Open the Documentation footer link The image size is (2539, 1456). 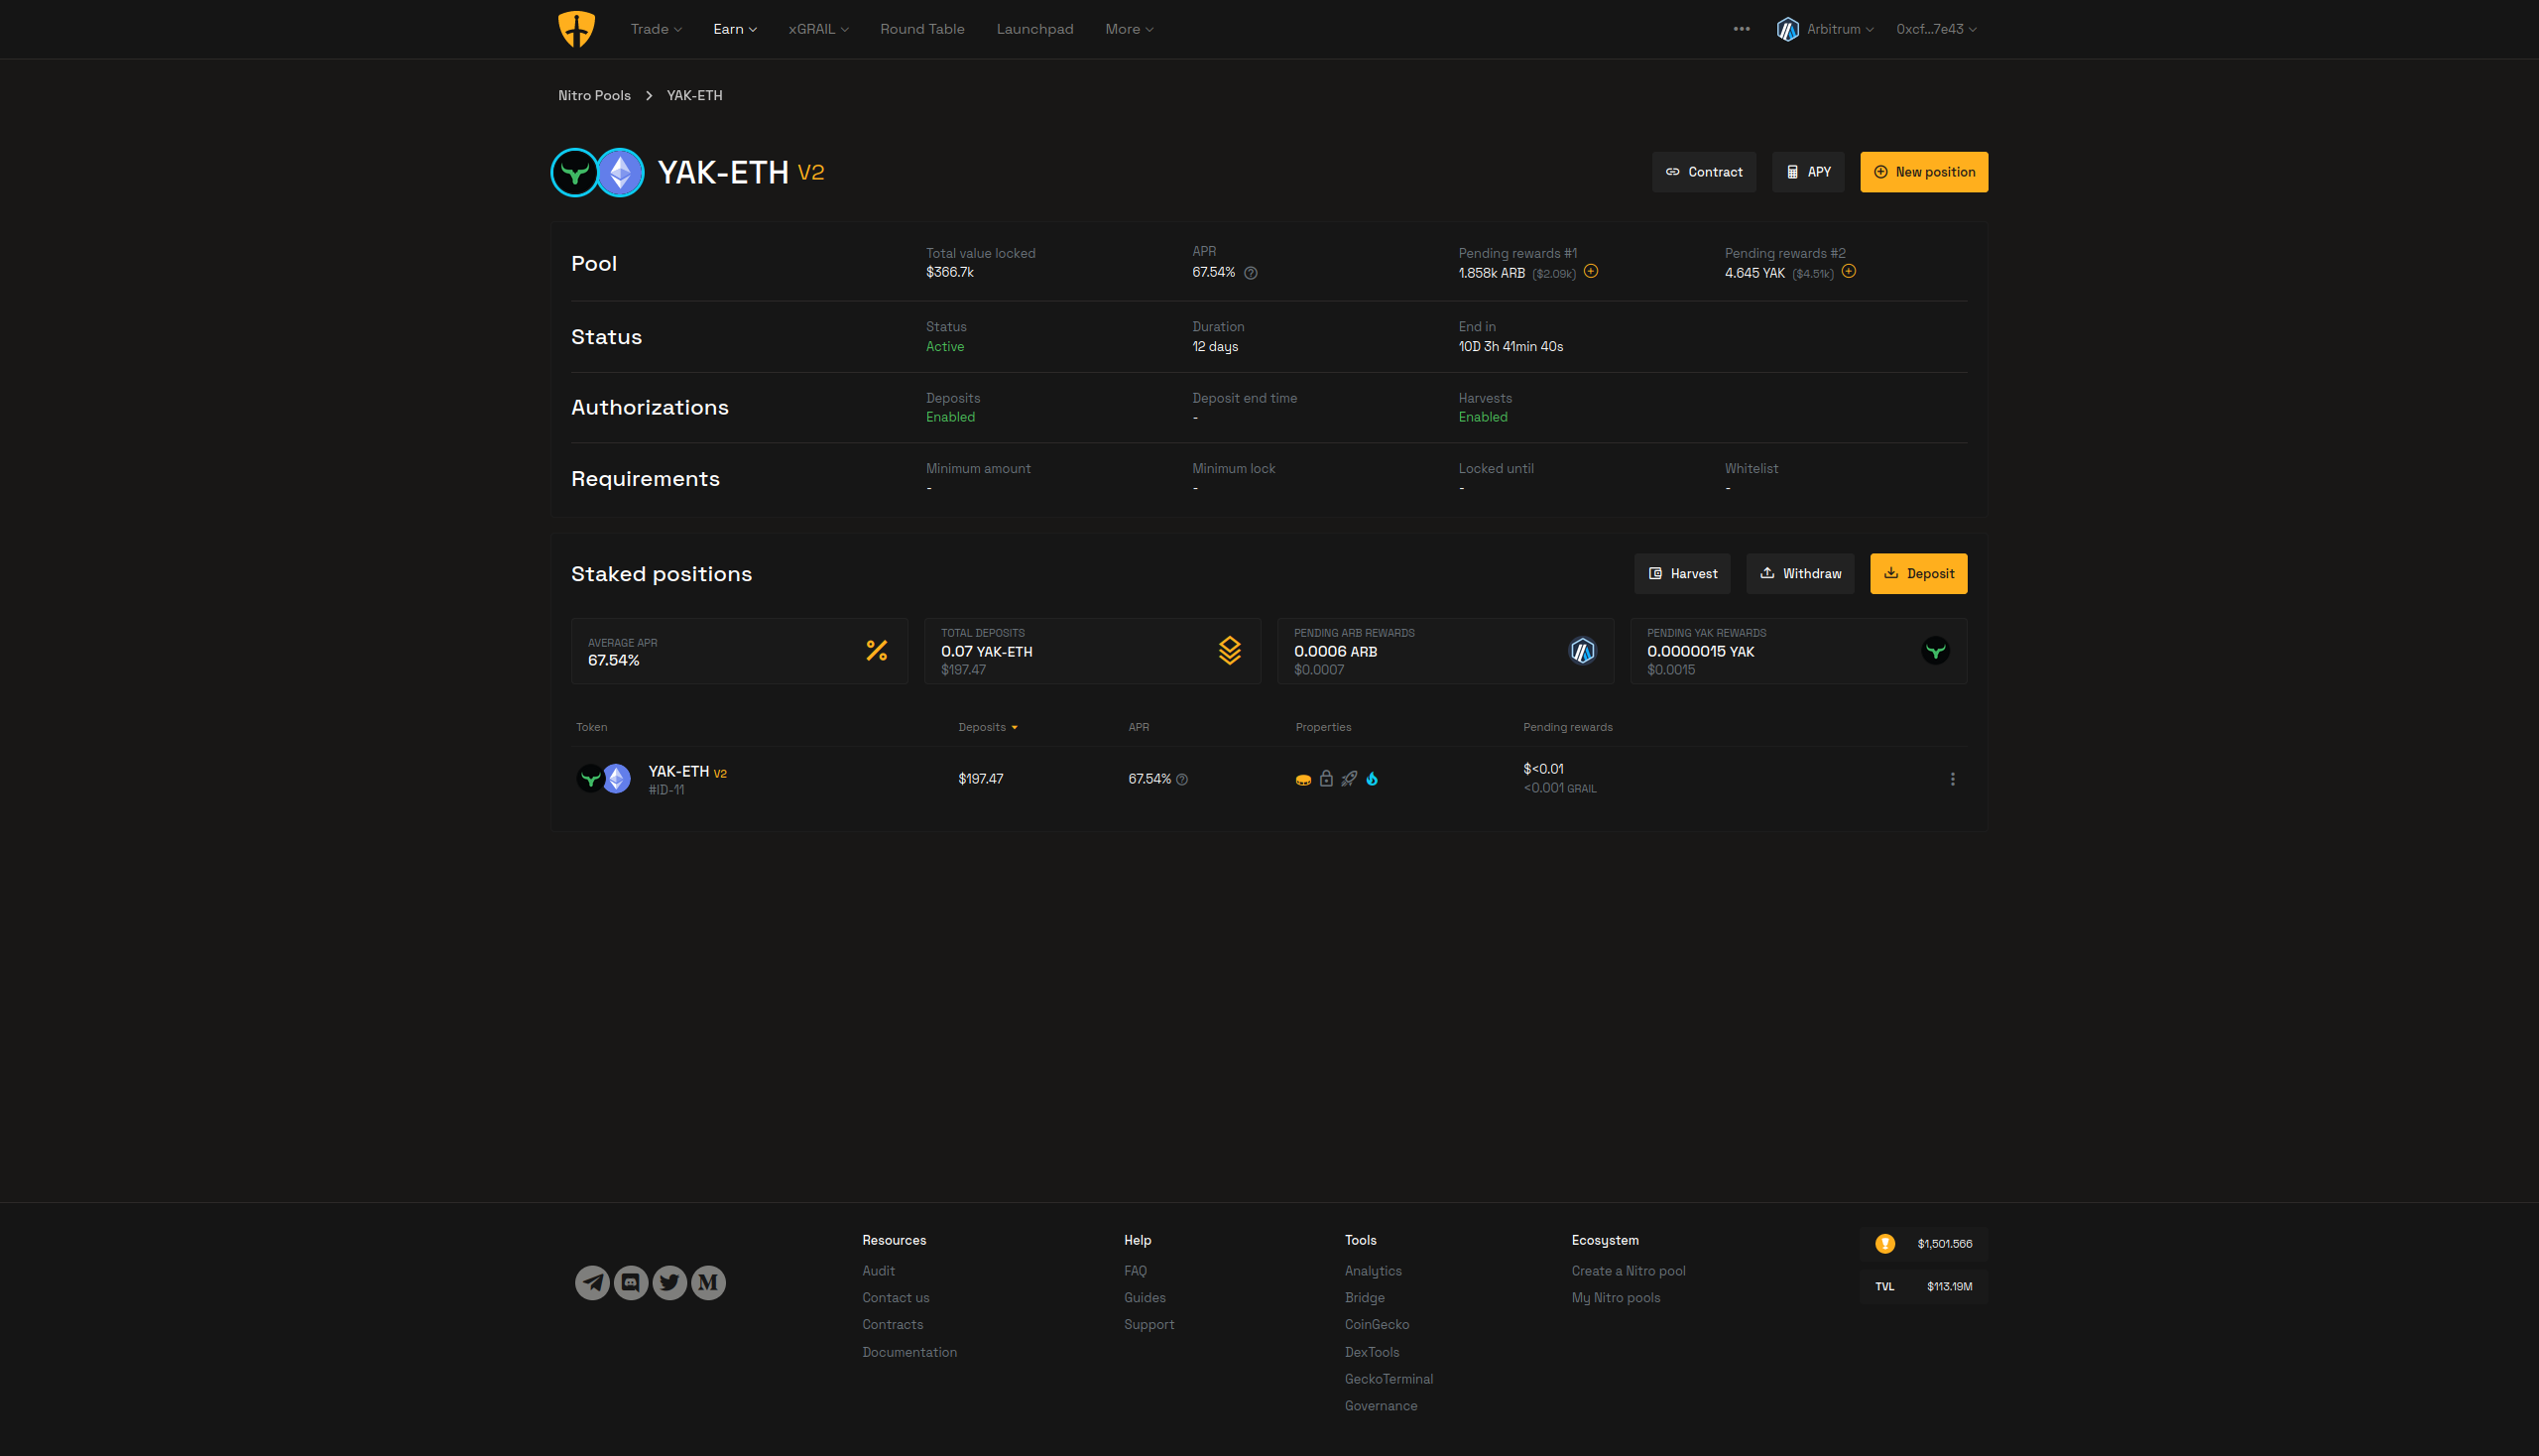click(x=909, y=1352)
